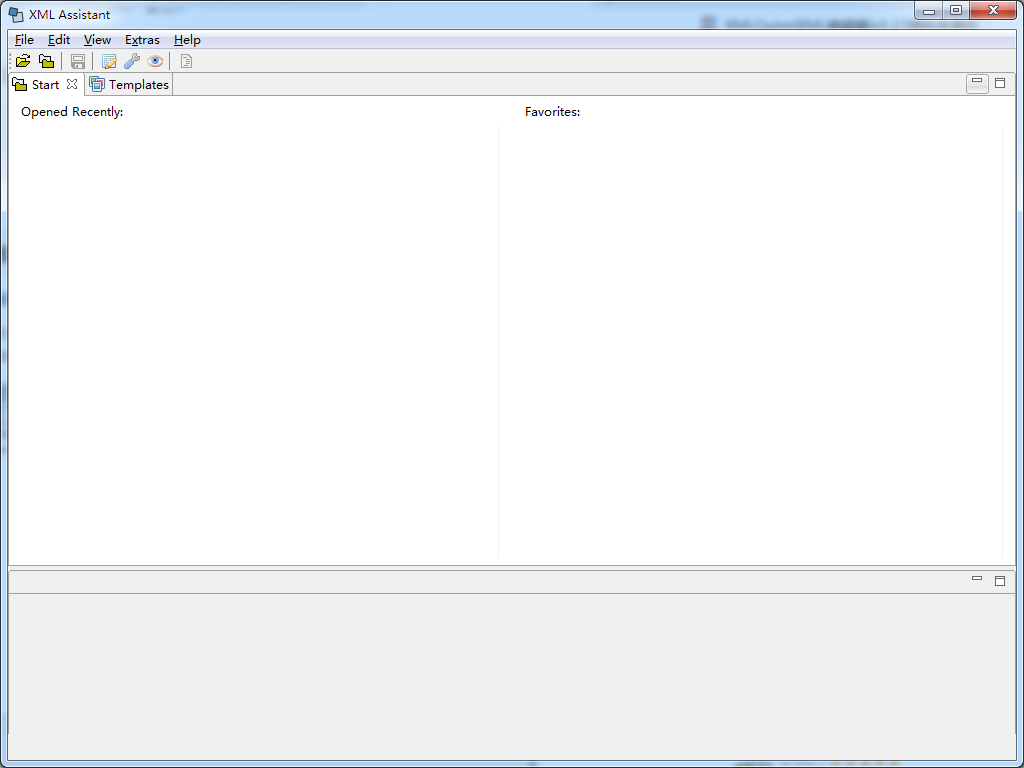Viewport: 1024px width, 768px height.
Task: Click the blue wrench tool icon
Action: 132,61
